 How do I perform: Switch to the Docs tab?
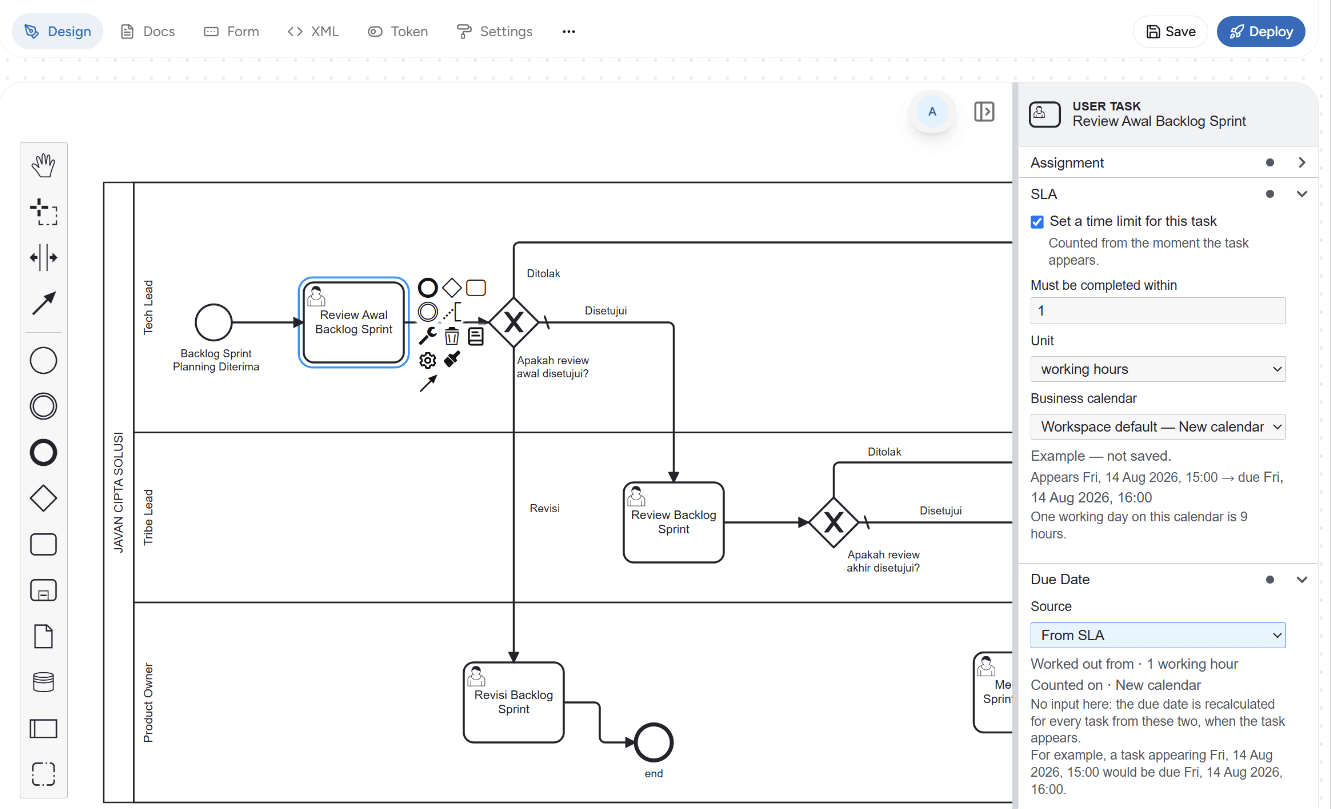(147, 32)
